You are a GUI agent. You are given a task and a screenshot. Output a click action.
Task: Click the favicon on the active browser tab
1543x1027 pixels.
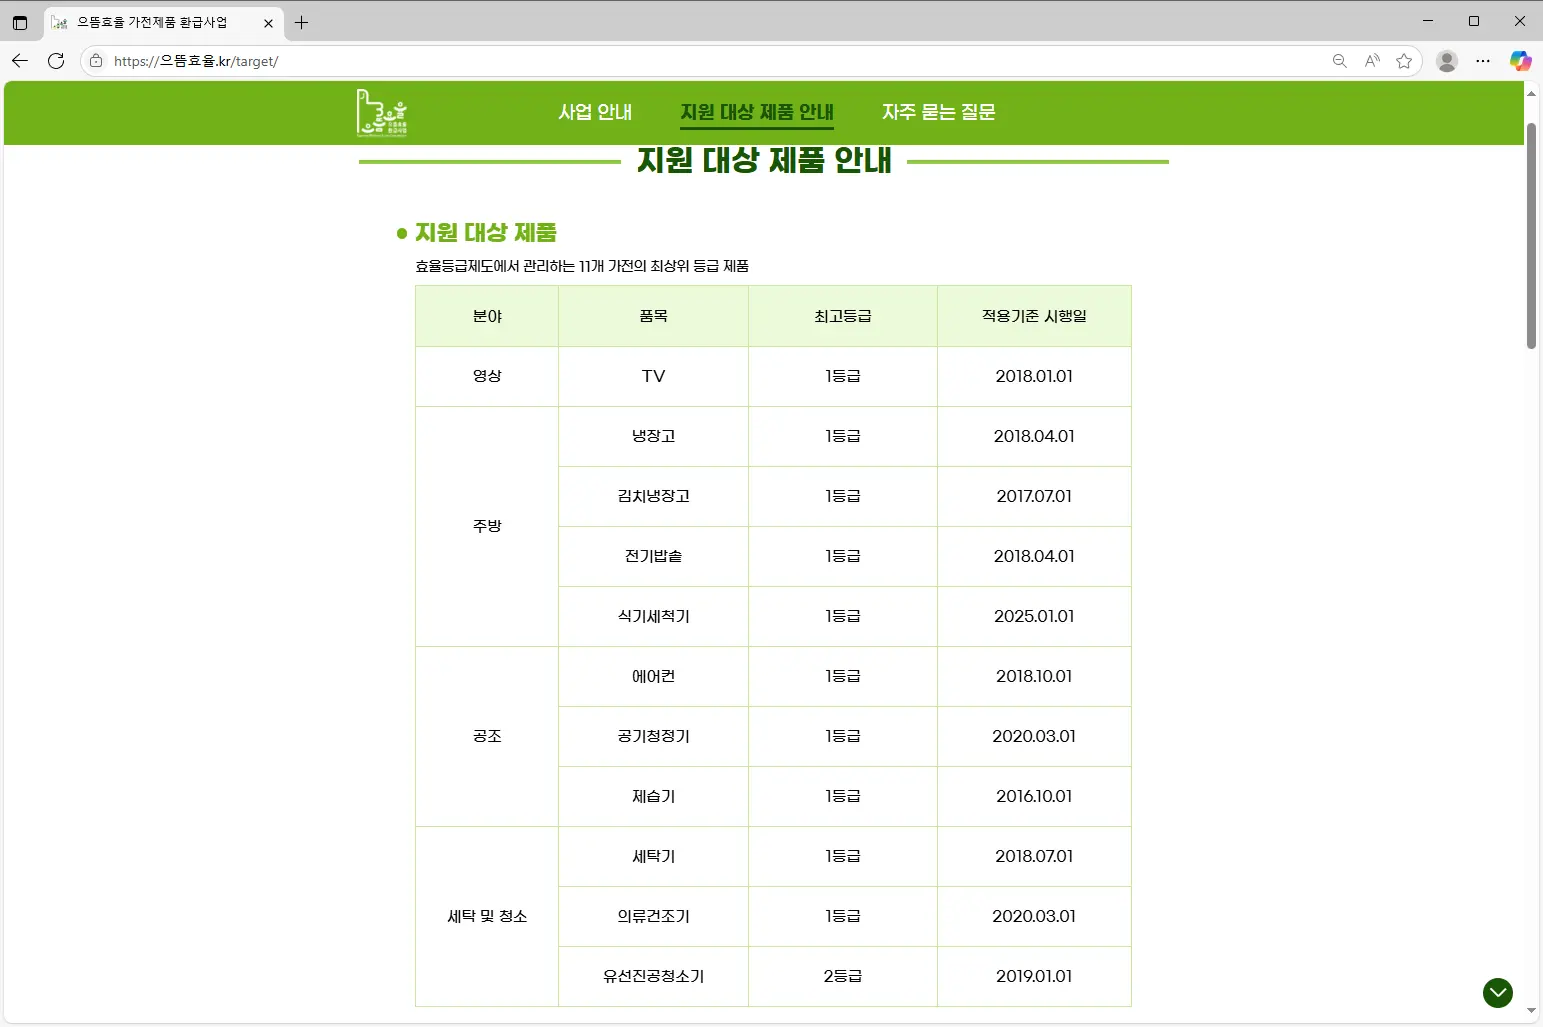(60, 22)
